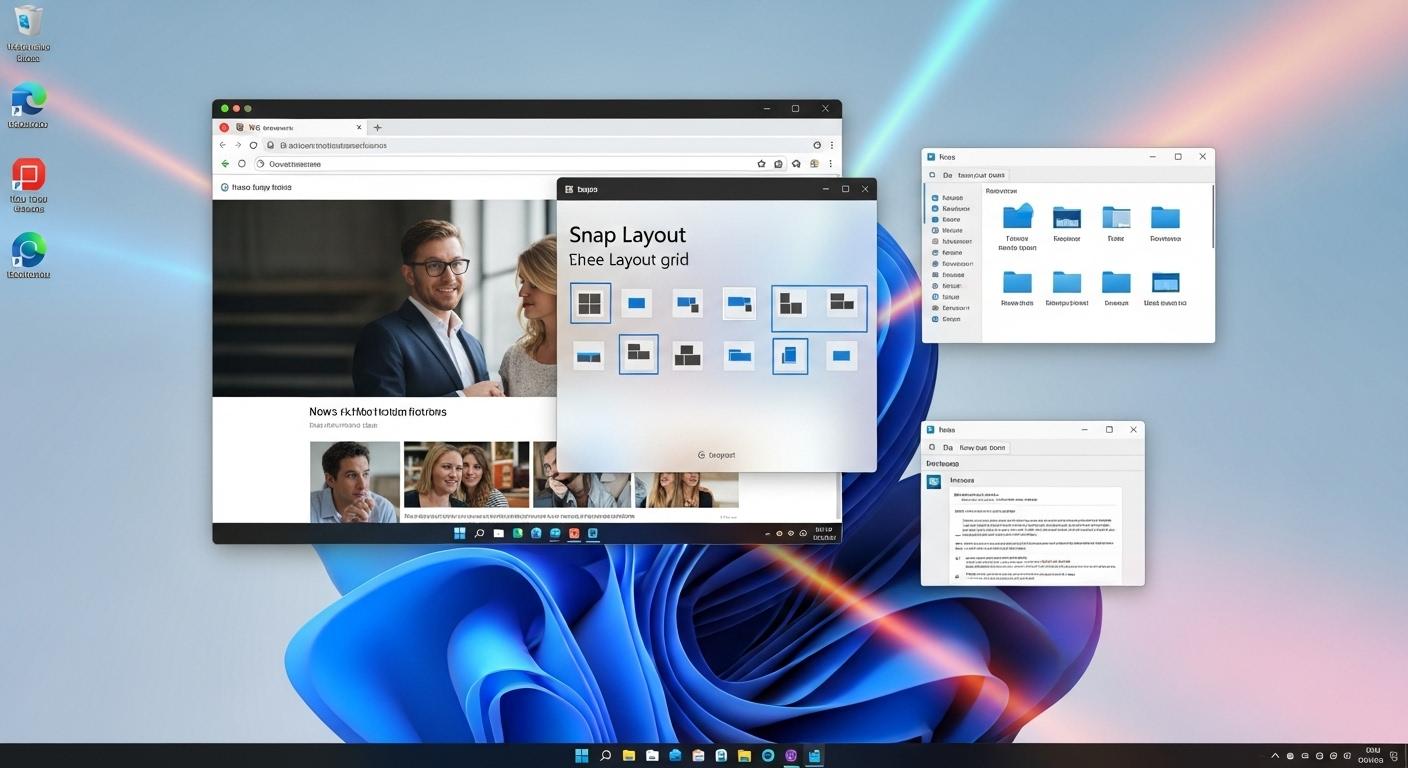Click the Search icon on the taskbar

coord(605,755)
